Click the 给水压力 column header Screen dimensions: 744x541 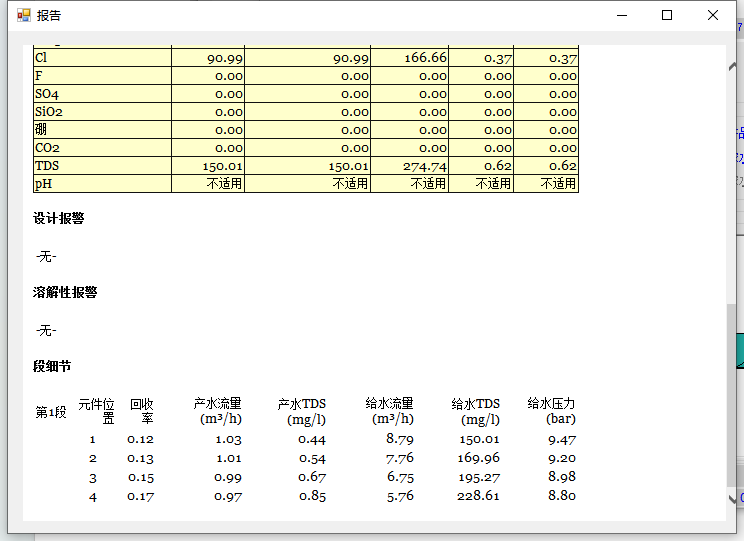551,411
